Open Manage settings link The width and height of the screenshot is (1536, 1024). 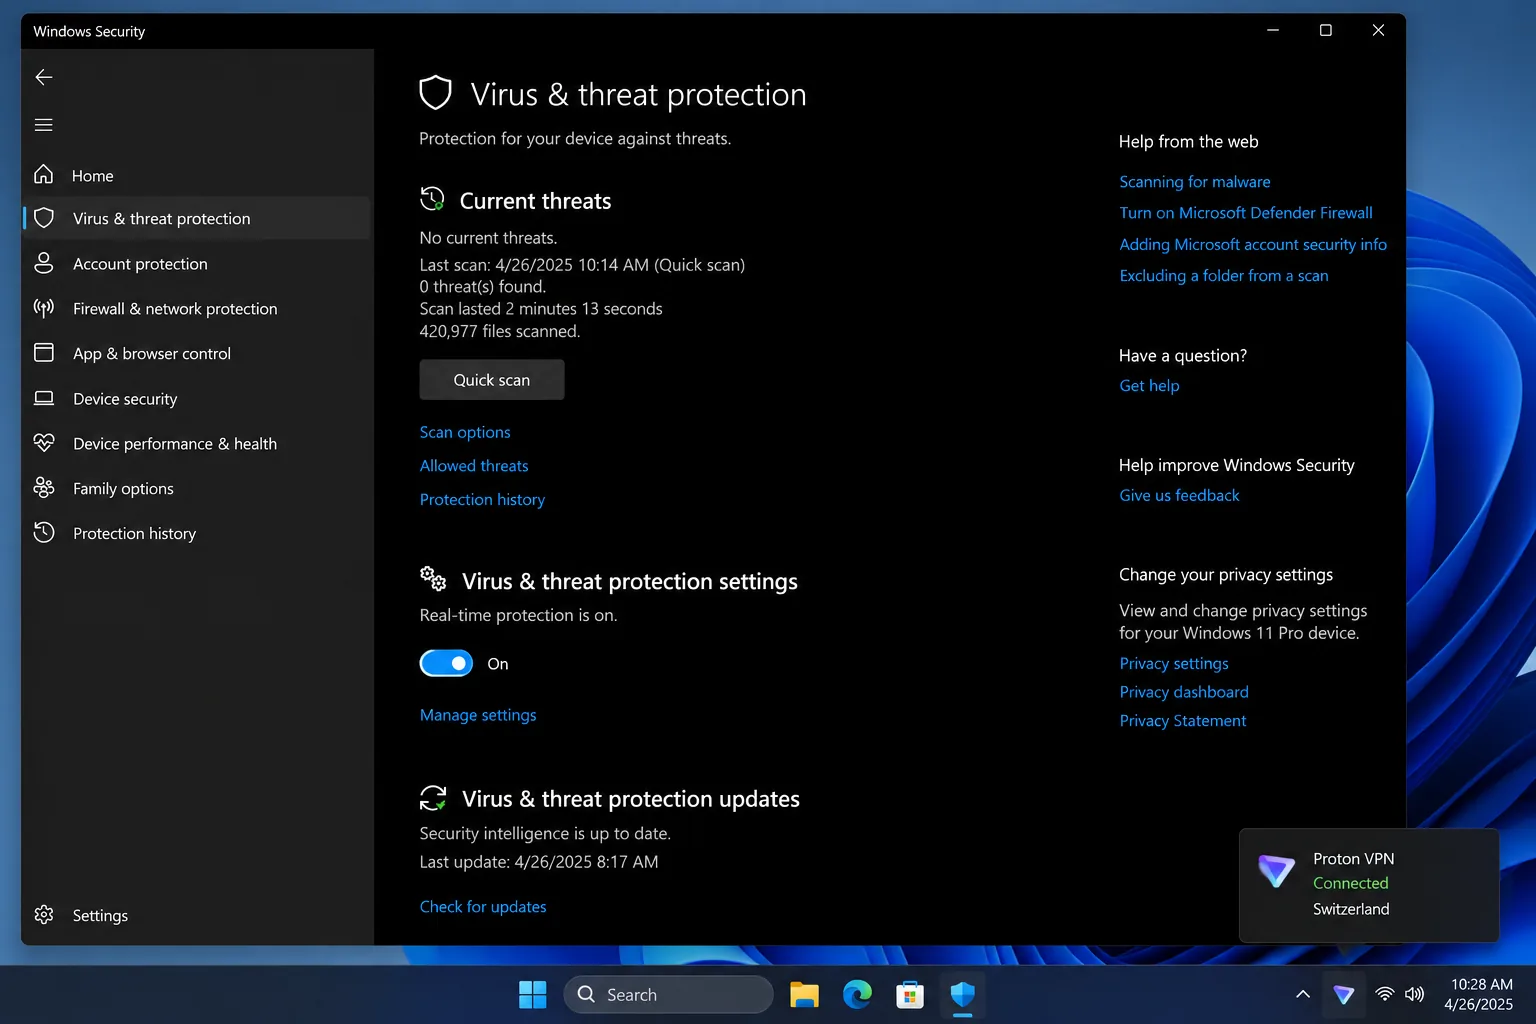(478, 715)
